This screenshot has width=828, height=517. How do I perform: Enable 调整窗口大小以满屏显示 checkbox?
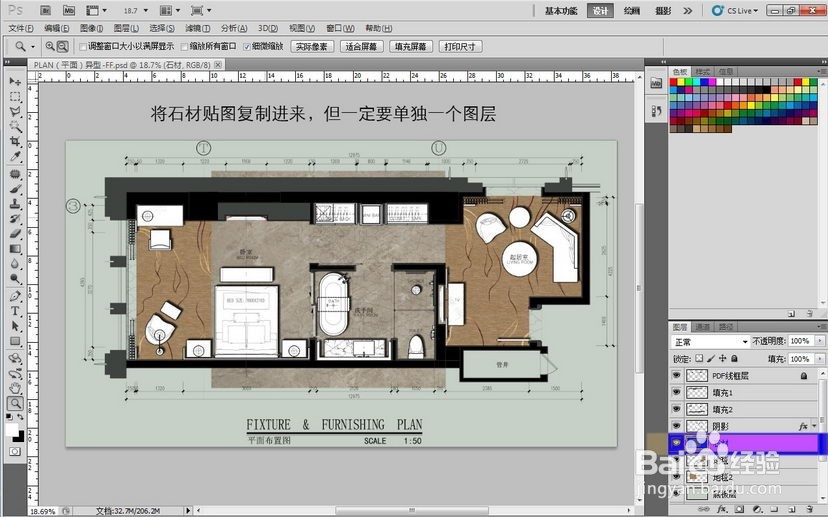point(83,47)
